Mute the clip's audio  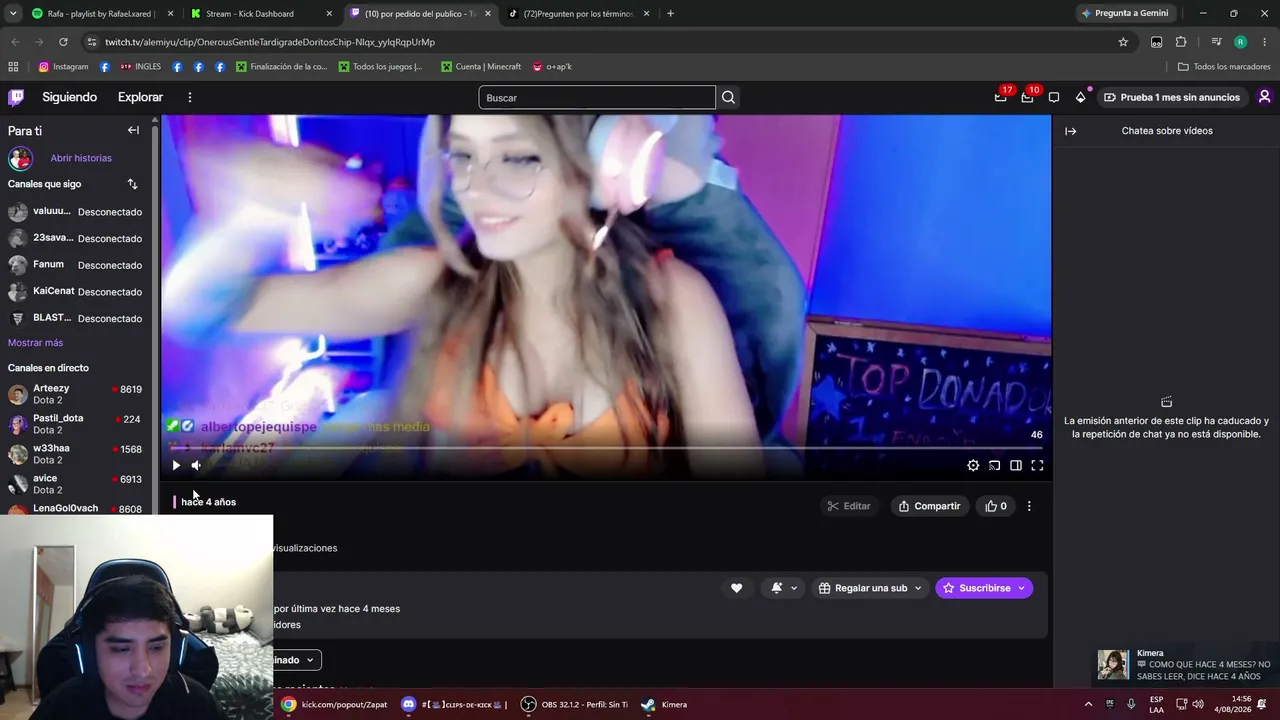click(x=196, y=465)
